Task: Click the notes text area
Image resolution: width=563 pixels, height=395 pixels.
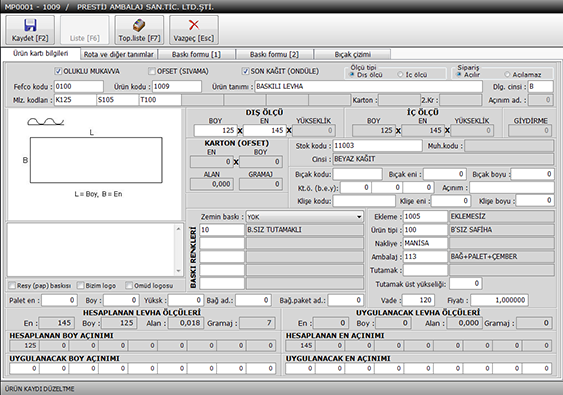Action: (x=91, y=250)
